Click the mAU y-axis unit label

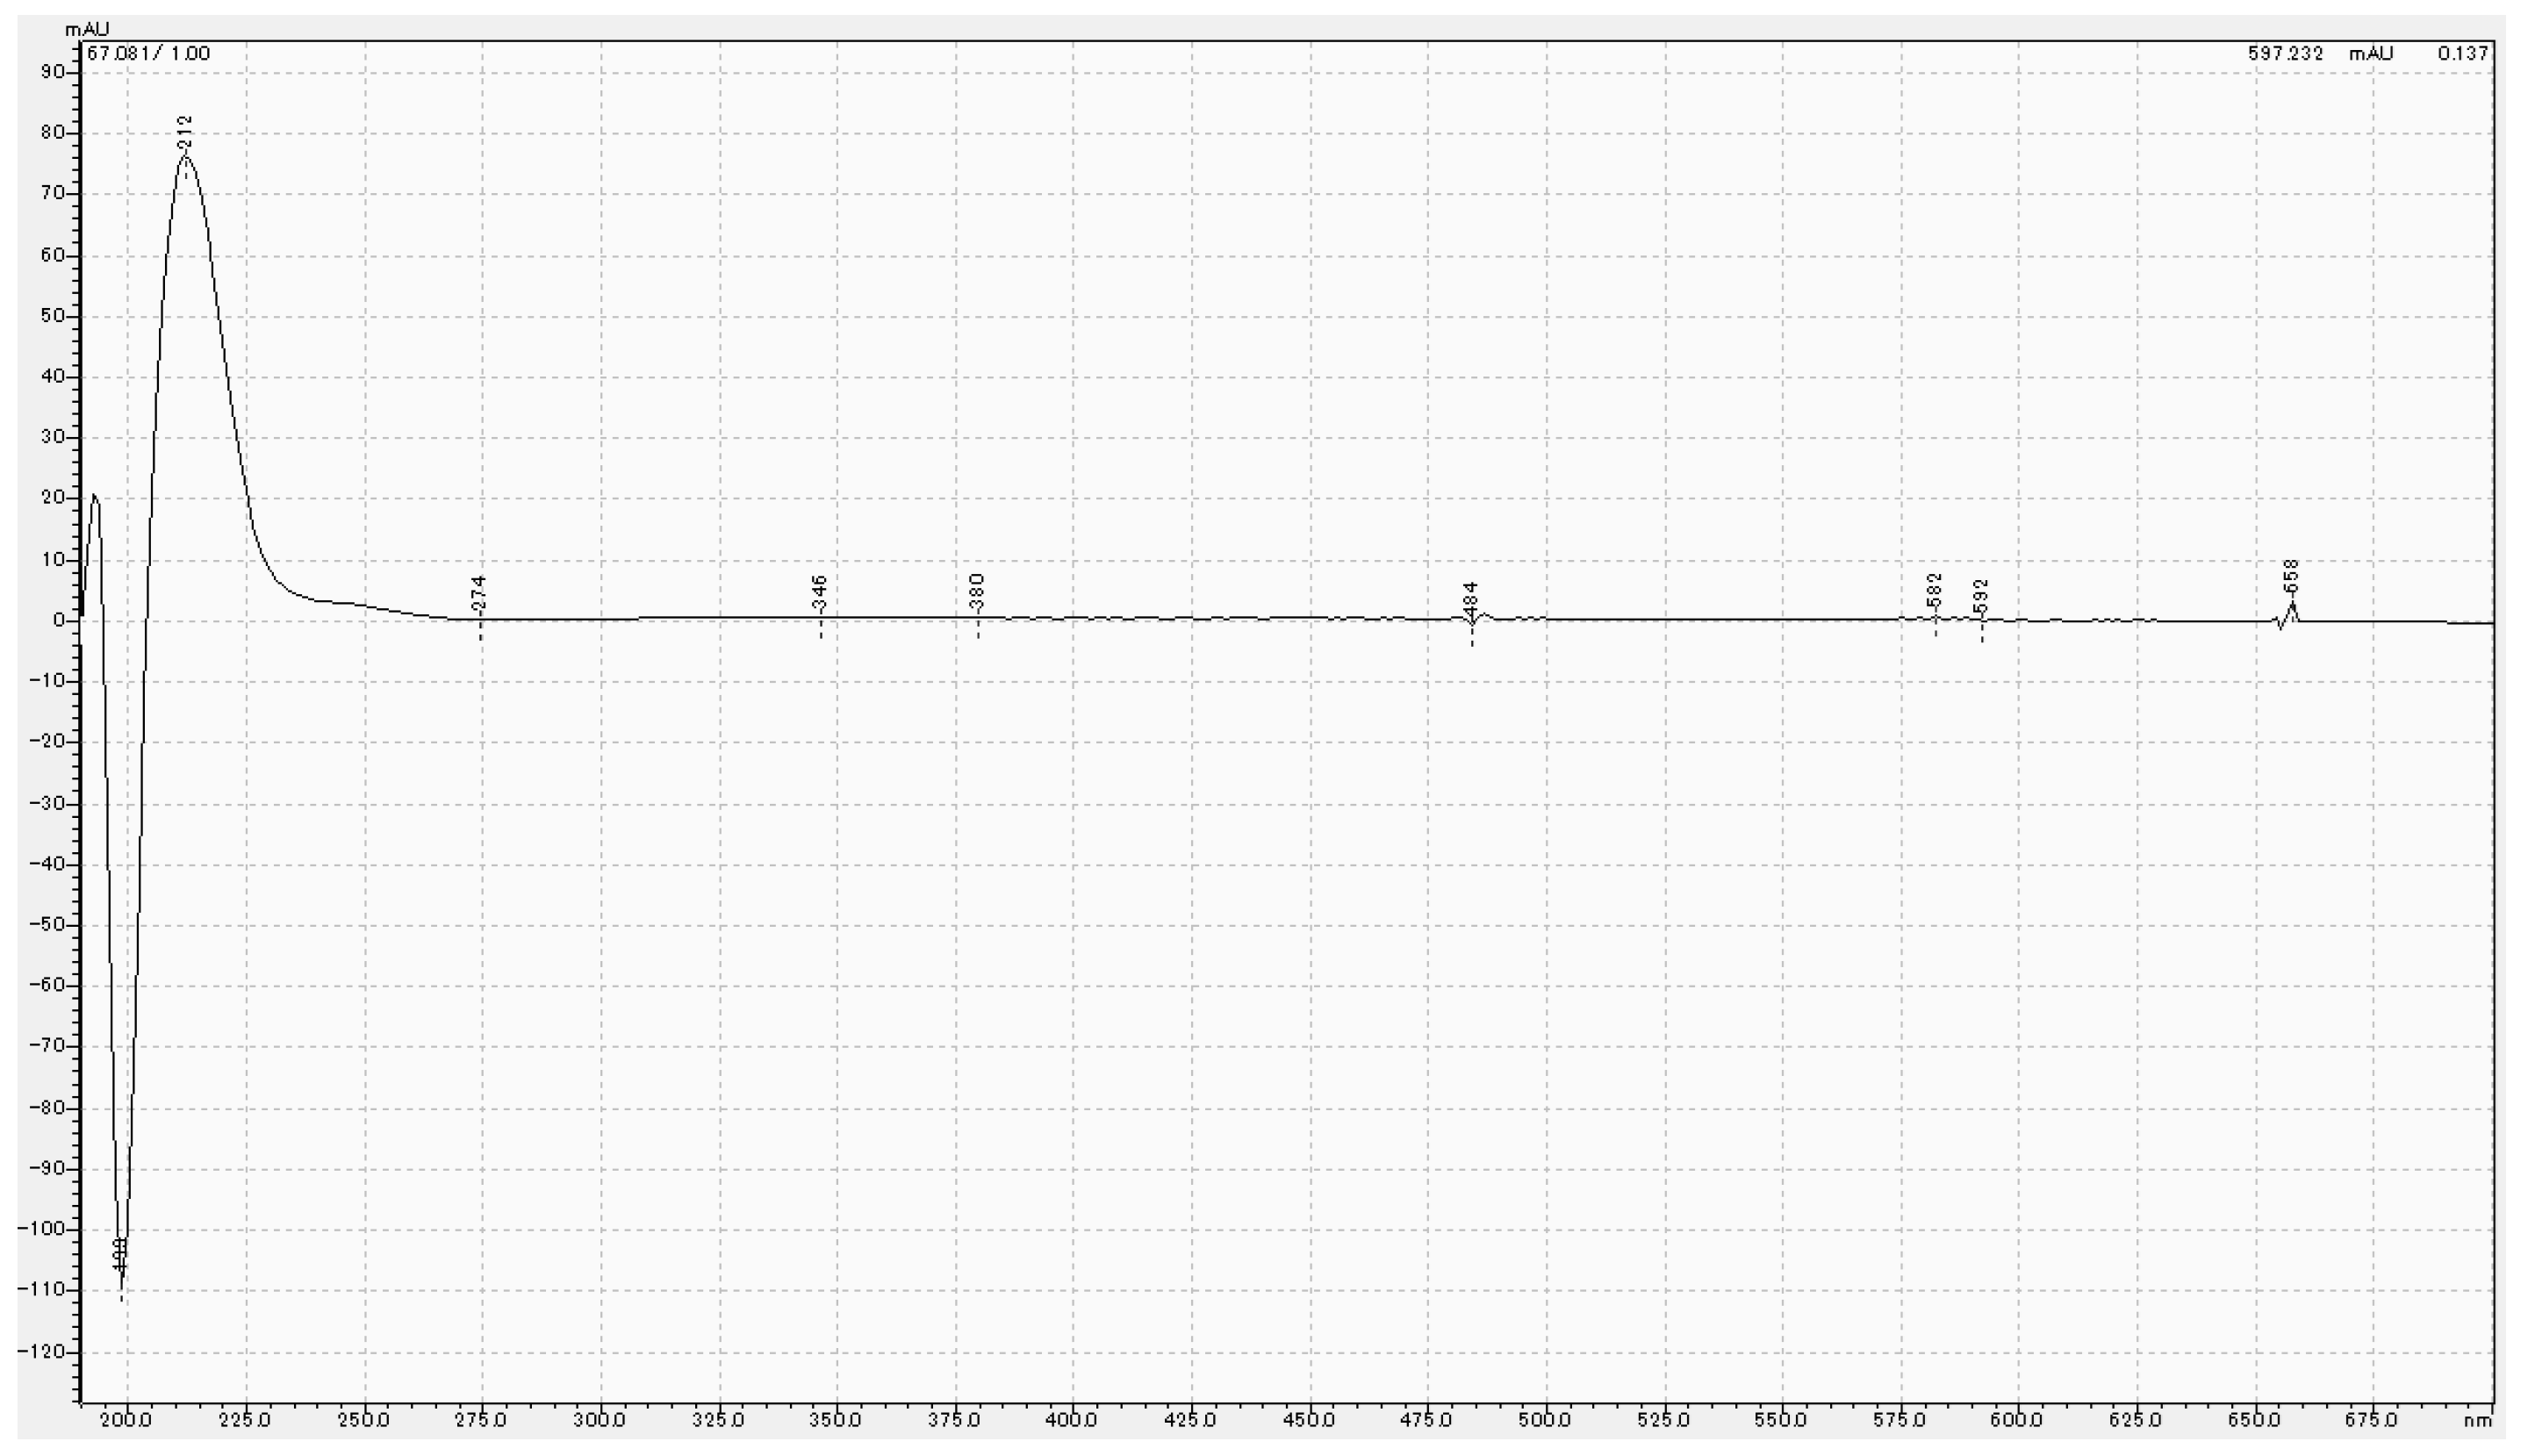point(87,29)
